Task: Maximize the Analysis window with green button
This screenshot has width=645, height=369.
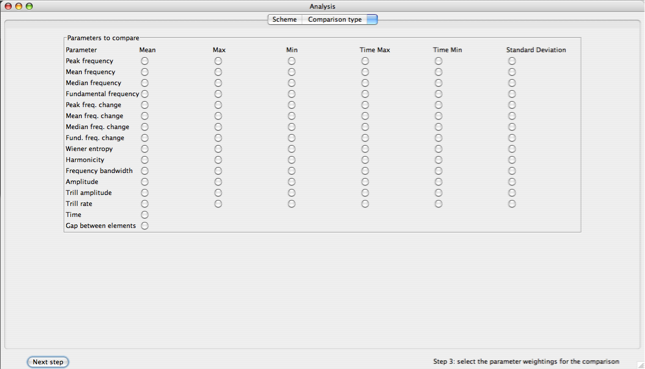Action: click(29, 6)
